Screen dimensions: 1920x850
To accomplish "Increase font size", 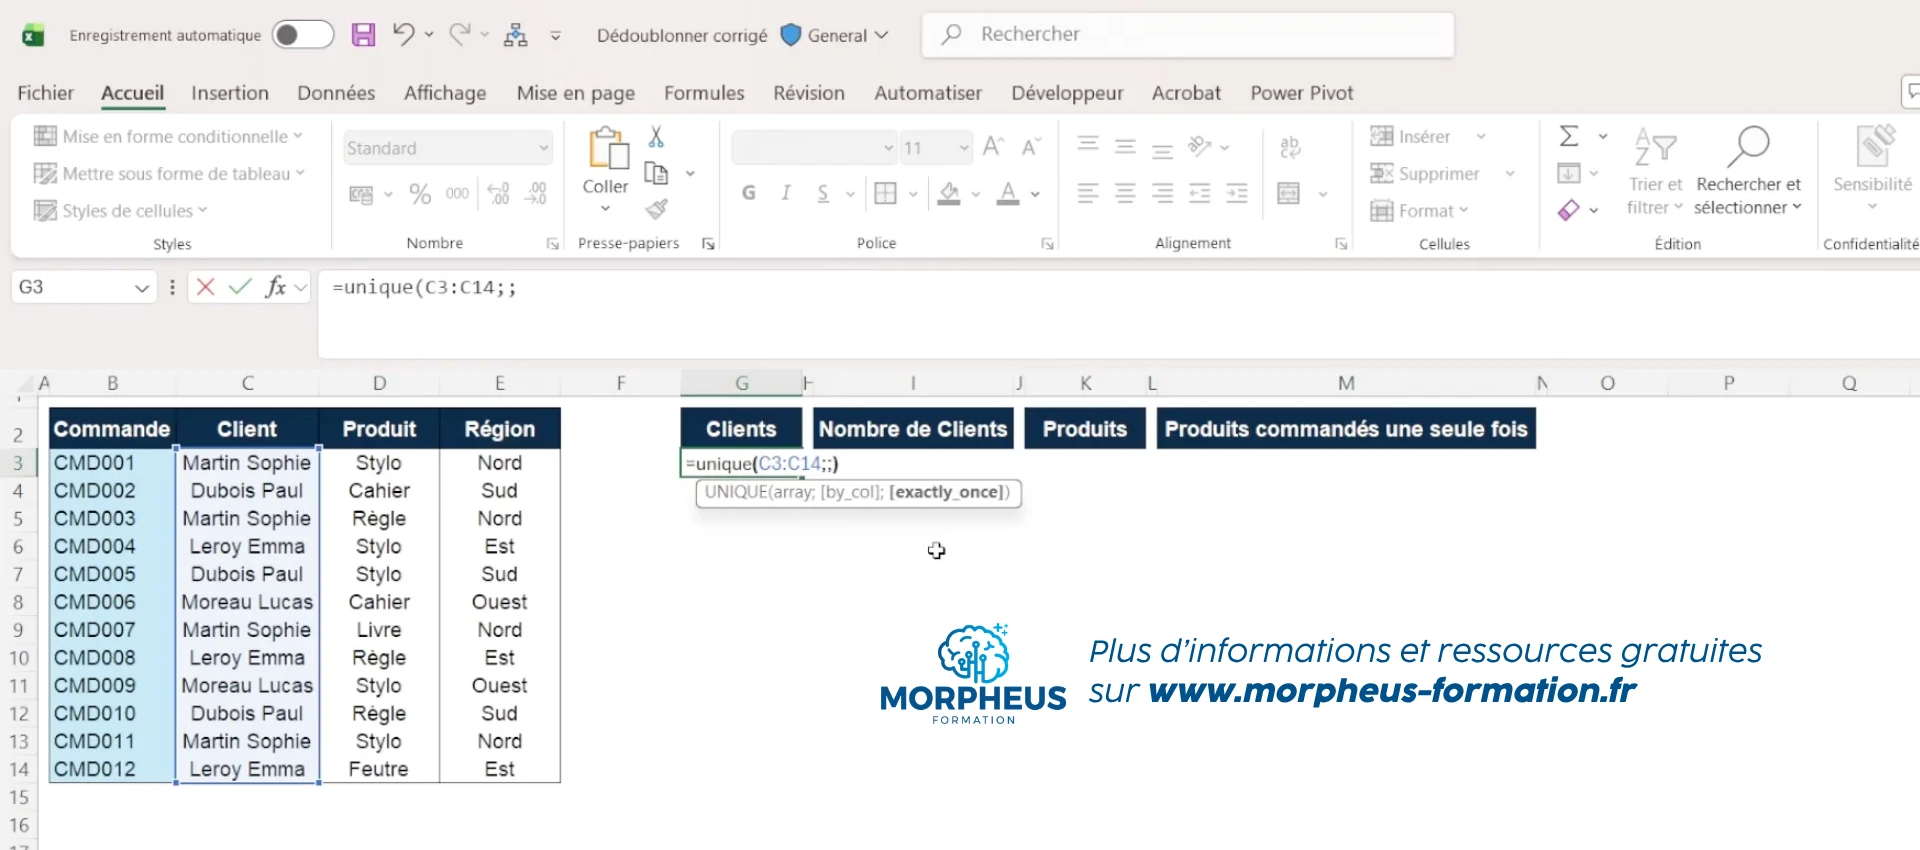I will click(993, 147).
